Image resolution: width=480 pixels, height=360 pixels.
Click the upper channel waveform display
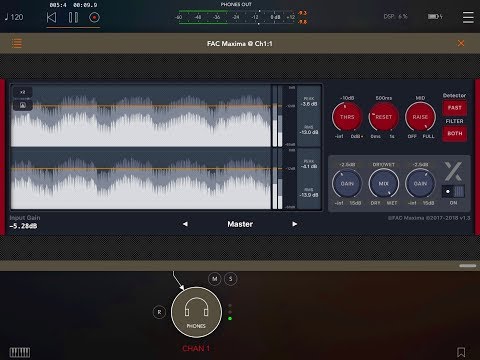(141, 116)
